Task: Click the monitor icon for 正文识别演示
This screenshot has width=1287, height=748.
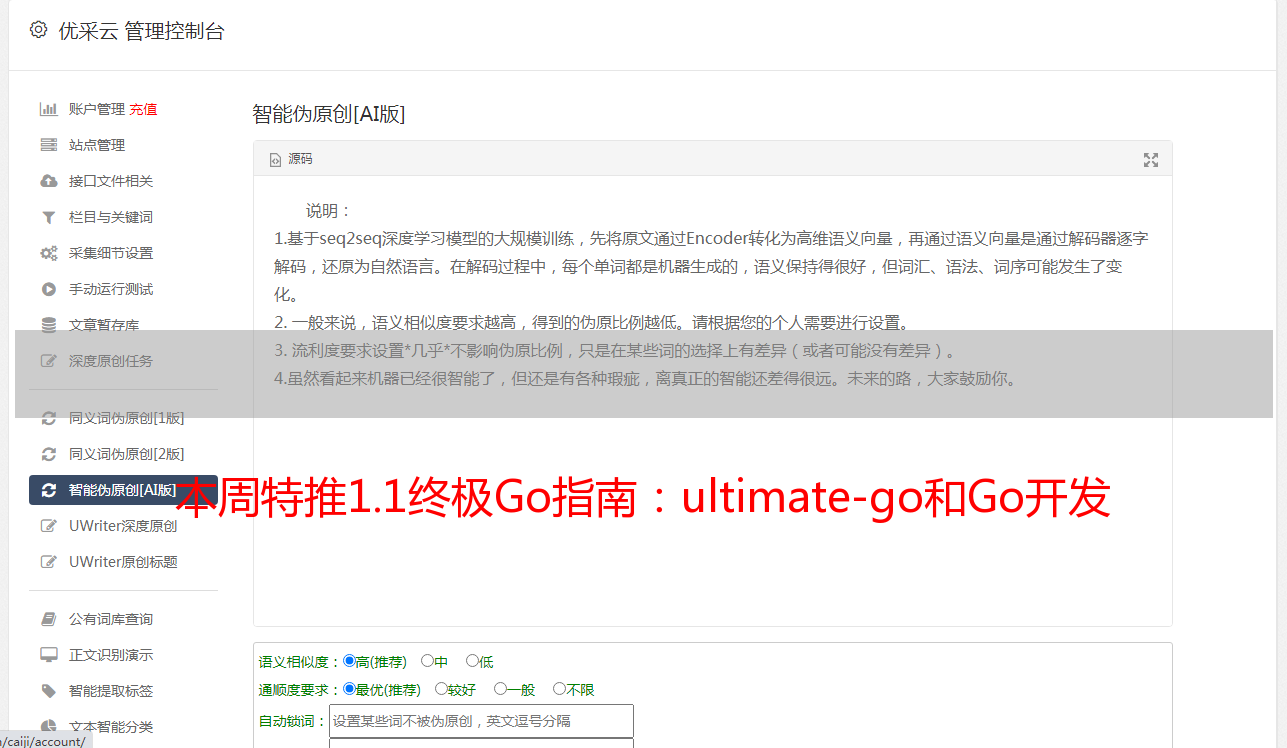Action: pos(48,655)
